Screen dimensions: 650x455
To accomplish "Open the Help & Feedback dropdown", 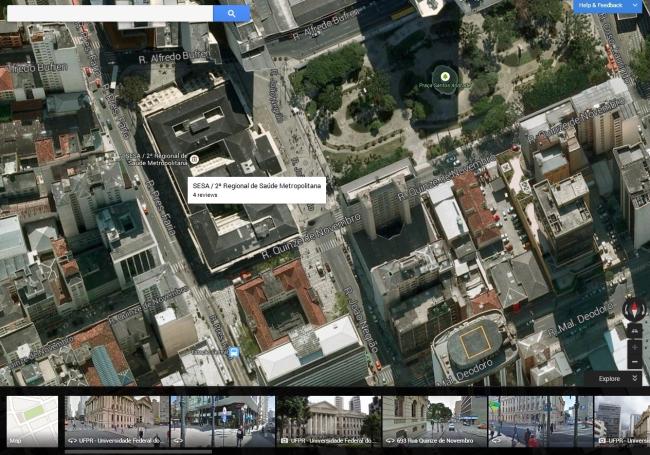I will (x=608, y=6).
